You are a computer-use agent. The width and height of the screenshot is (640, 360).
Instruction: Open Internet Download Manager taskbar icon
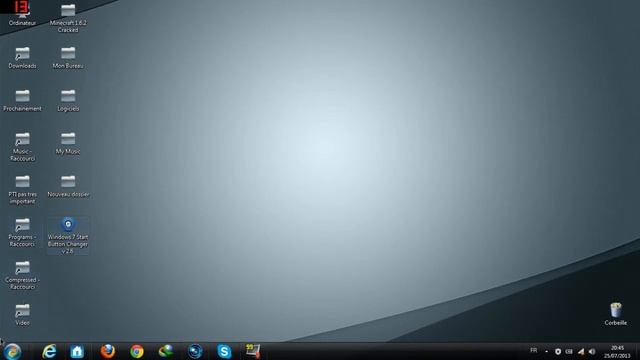166,351
